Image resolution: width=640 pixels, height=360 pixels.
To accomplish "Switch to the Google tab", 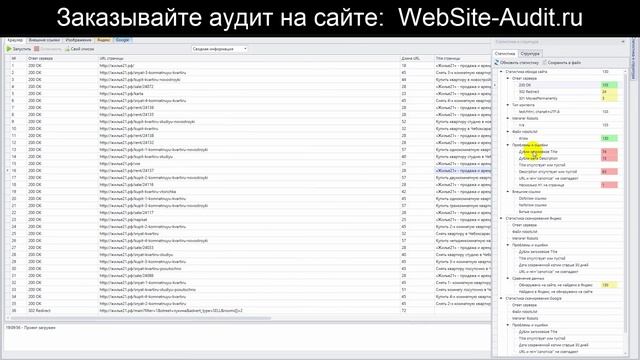I will (x=122, y=40).
